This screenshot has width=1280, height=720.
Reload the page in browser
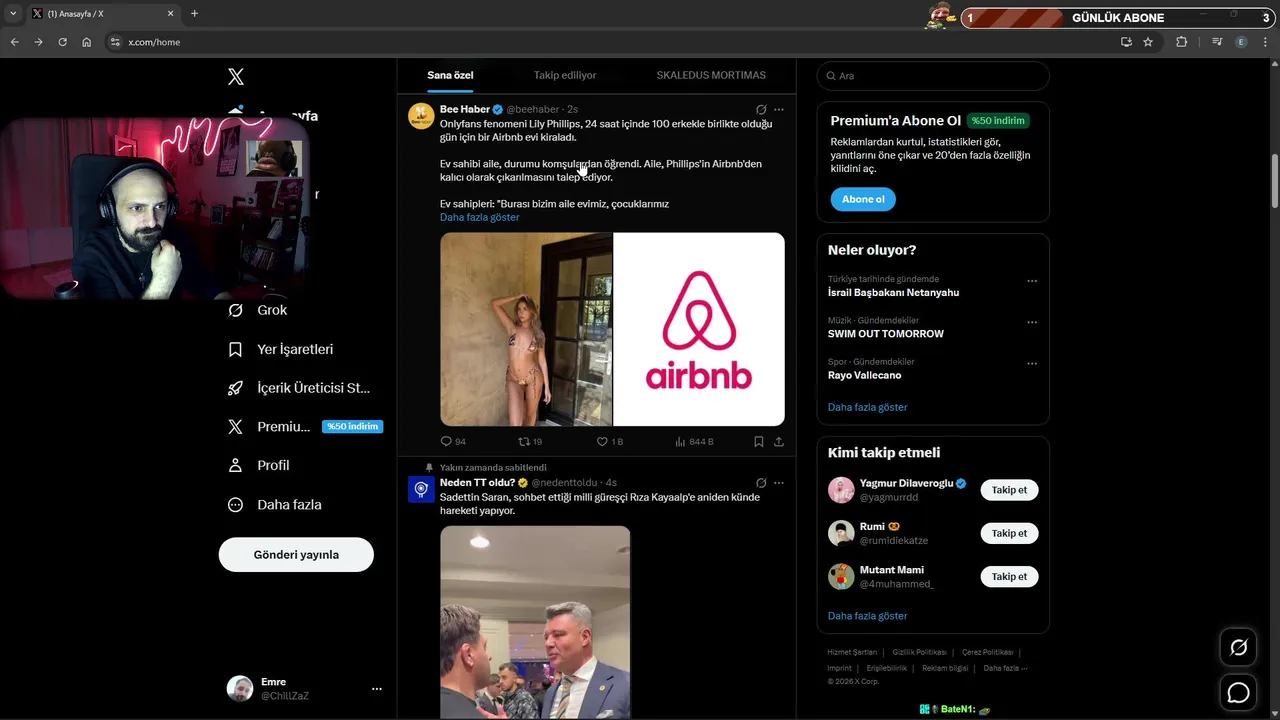point(62,42)
